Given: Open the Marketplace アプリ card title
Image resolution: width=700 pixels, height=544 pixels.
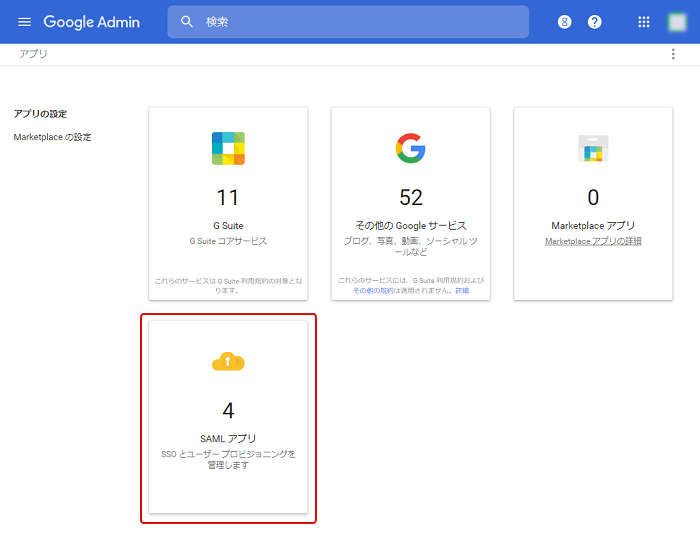Looking at the screenshot, I should (x=593, y=225).
